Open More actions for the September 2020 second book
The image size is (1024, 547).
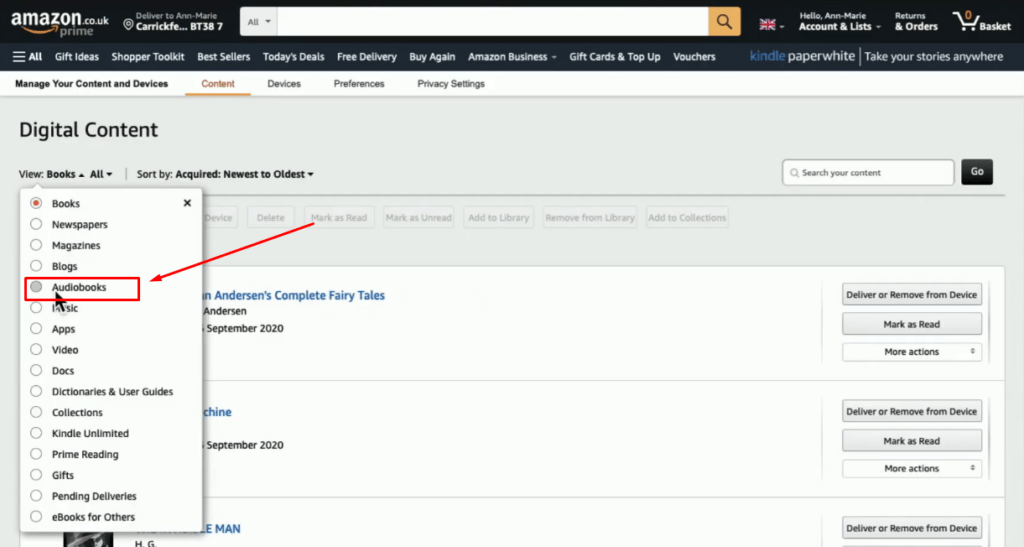point(912,469)
